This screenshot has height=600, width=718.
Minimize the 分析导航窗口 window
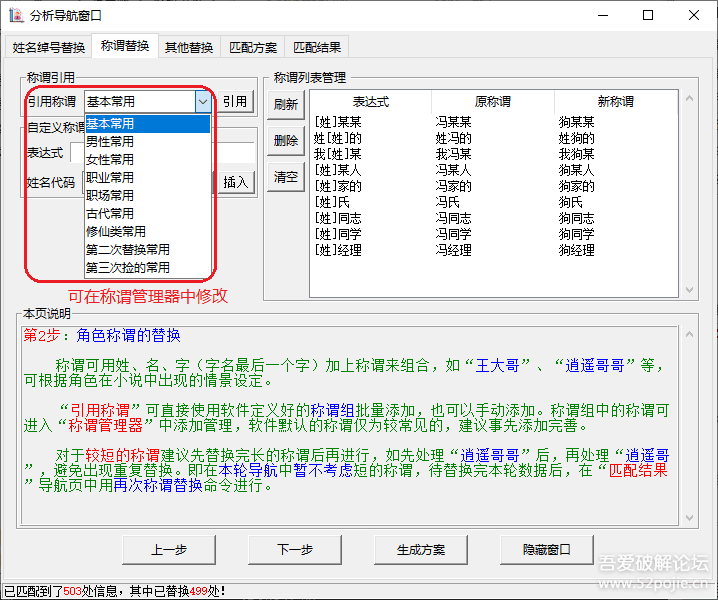click(603, 16)
